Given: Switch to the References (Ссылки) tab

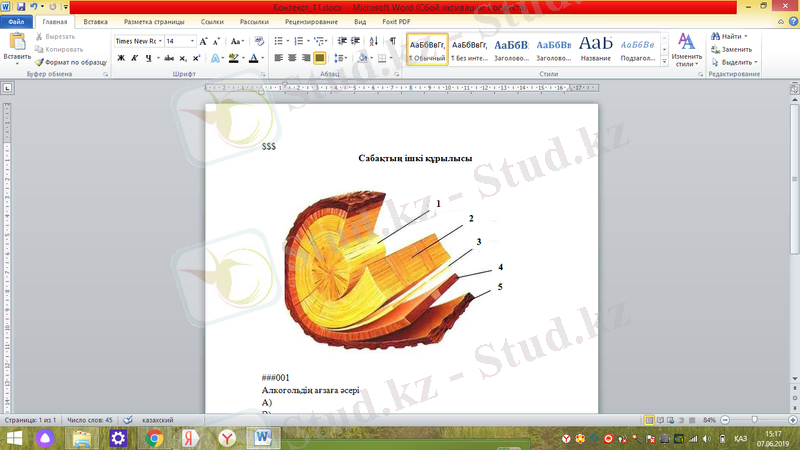Looking at the screenshot, I should pyautogui.click(x=212, y=22).
